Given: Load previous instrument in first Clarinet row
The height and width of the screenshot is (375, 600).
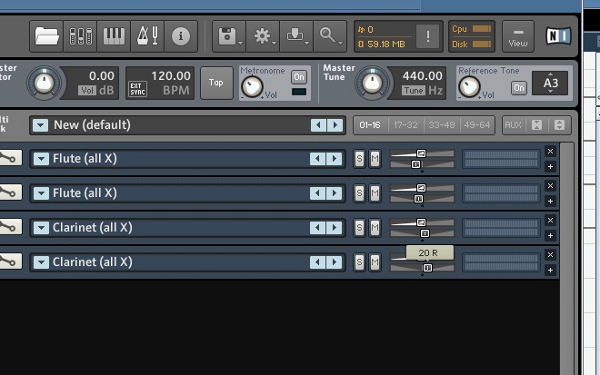Looking at the screenshot, I should pyautogui.click(x=317, y=228).
